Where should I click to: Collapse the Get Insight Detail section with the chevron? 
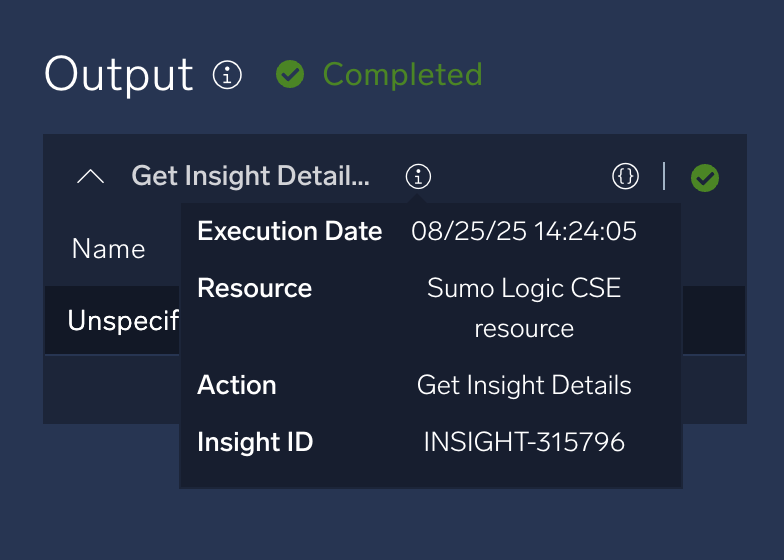(x=90, y=177)
